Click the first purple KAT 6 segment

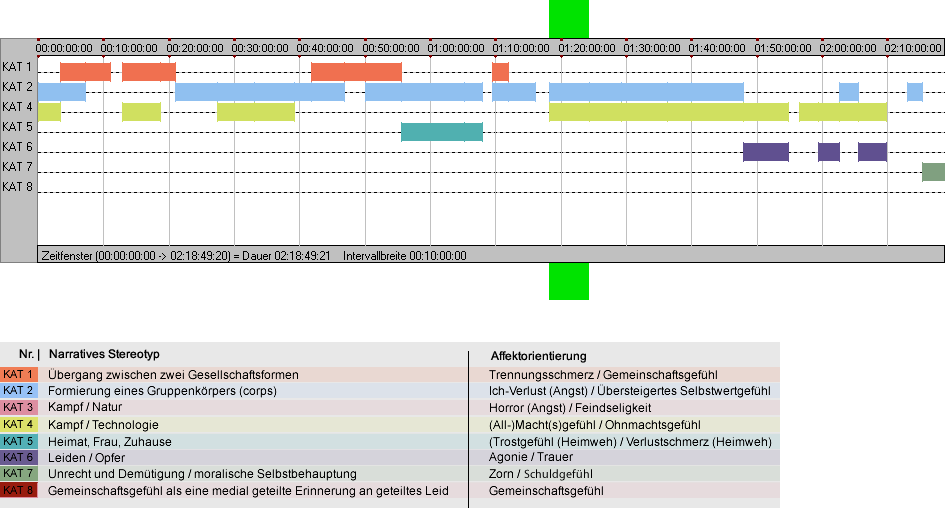tap(766, 152)
